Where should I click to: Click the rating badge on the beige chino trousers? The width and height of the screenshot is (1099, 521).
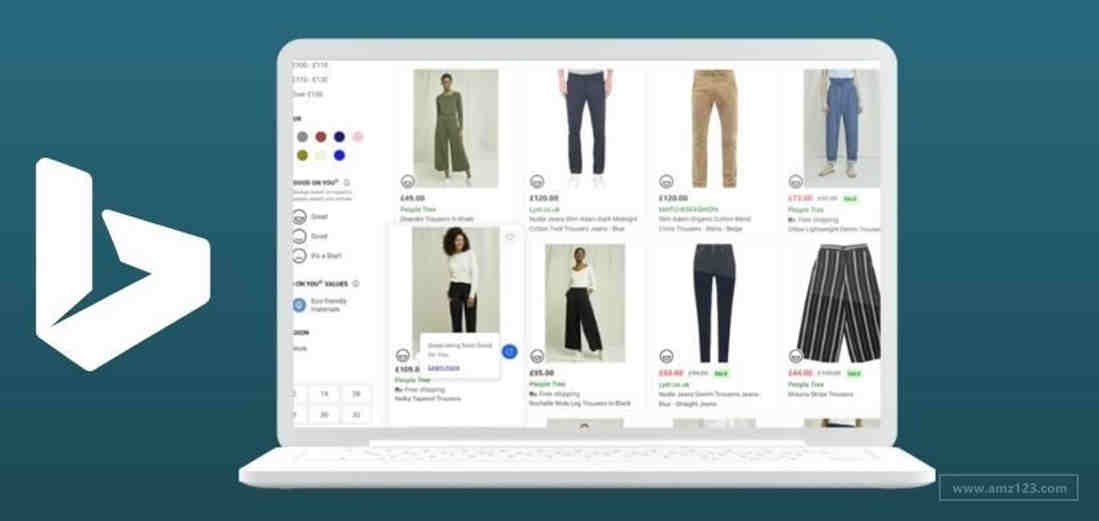click(666, 181)
